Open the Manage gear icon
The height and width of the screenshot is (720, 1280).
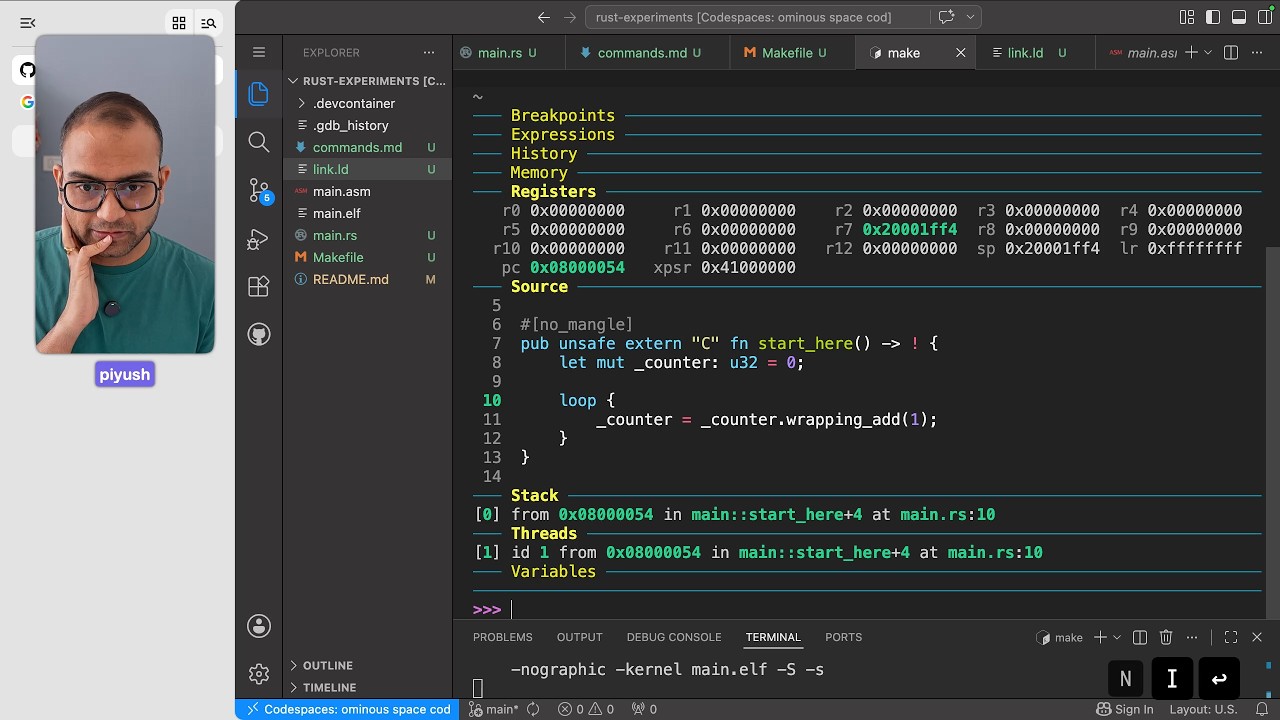point(259,674)
